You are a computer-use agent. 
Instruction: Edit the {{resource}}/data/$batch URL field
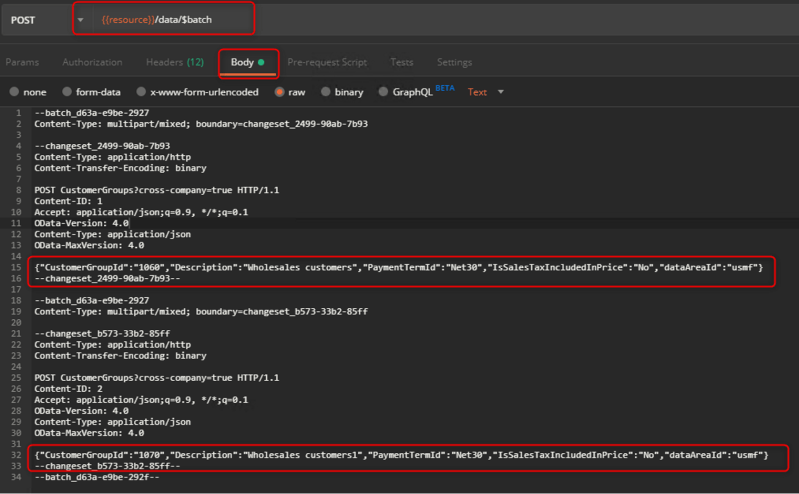coord(156,20)
